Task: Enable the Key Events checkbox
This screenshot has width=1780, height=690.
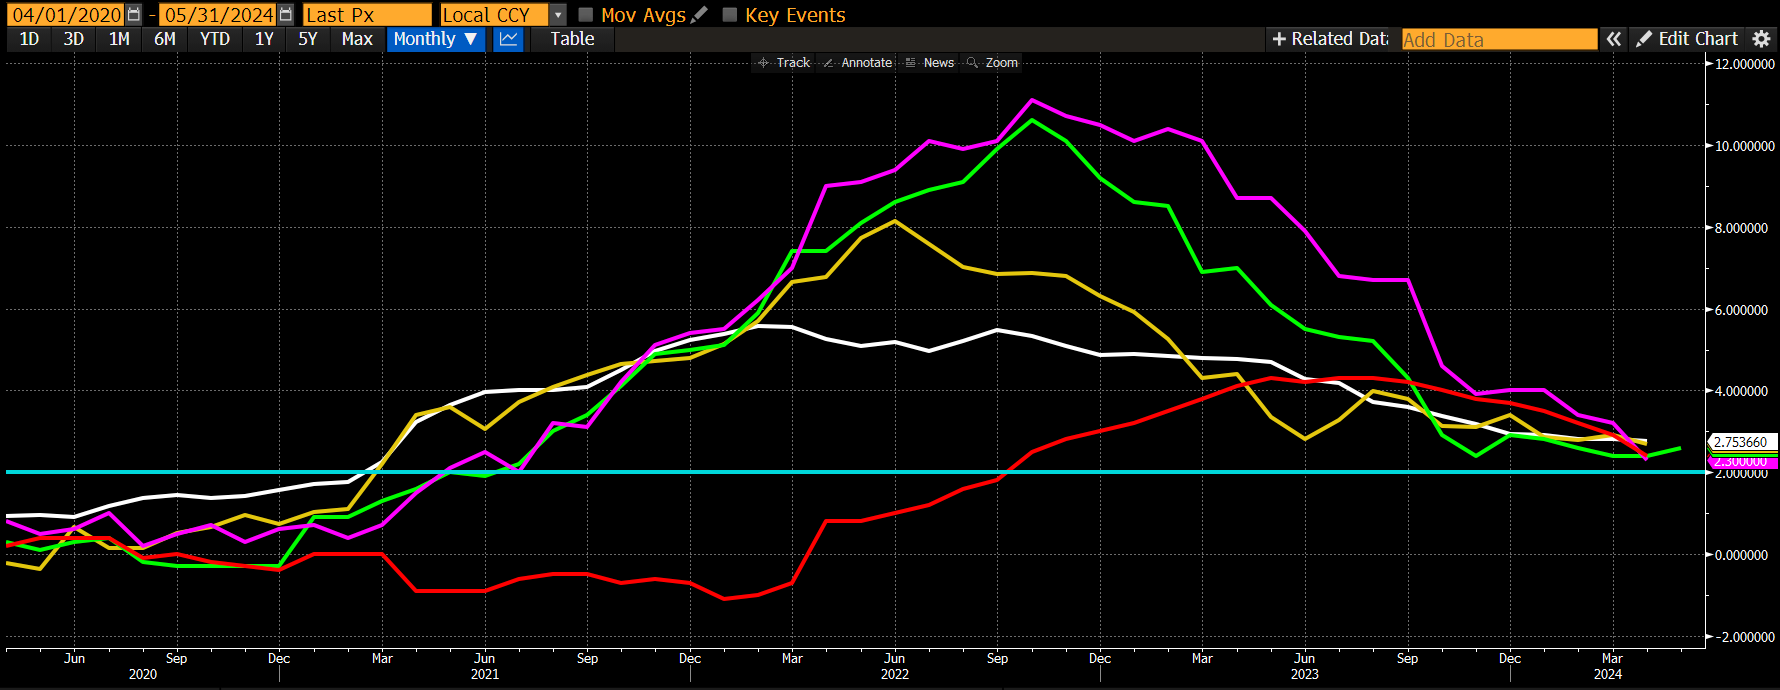Action: [730, 15]
